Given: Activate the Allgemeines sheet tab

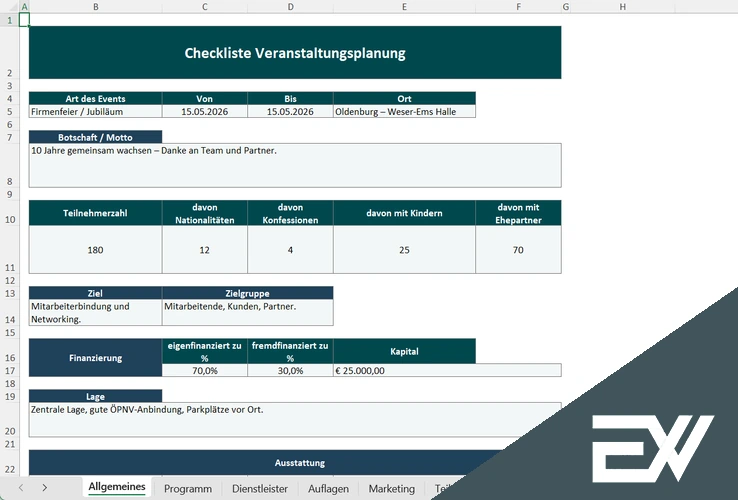Looking at the screenshot, I should point(117,488).
